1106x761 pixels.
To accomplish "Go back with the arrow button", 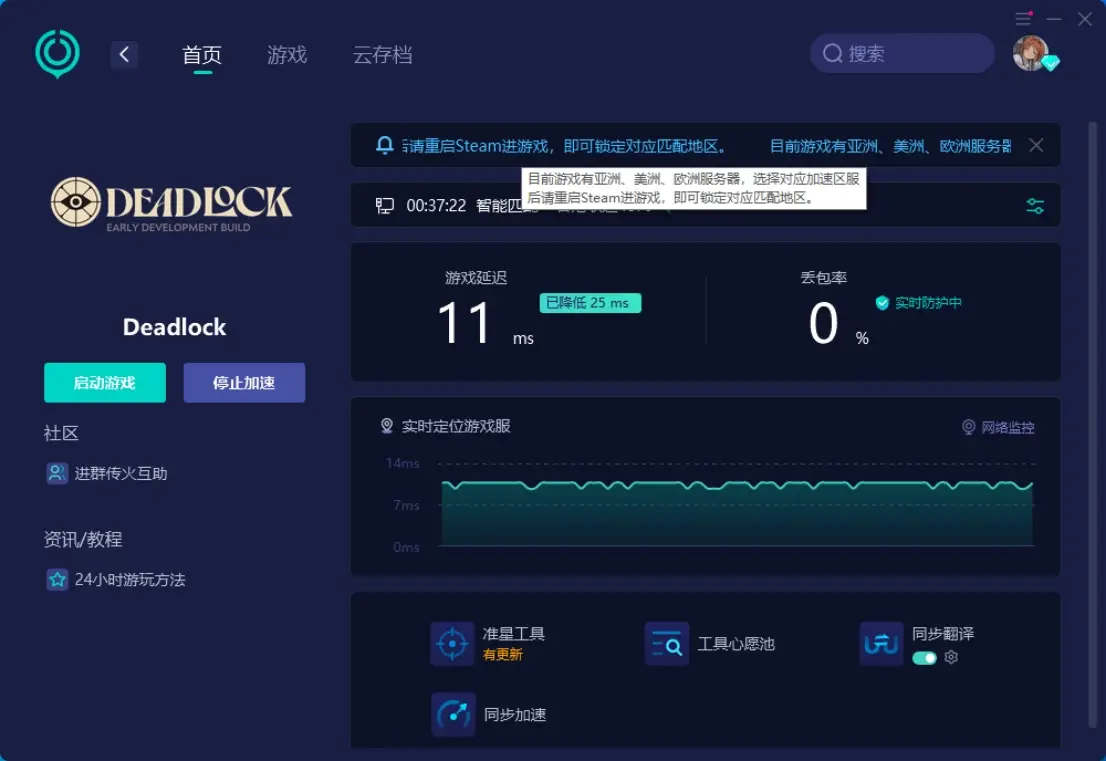I will pos(124,54).
